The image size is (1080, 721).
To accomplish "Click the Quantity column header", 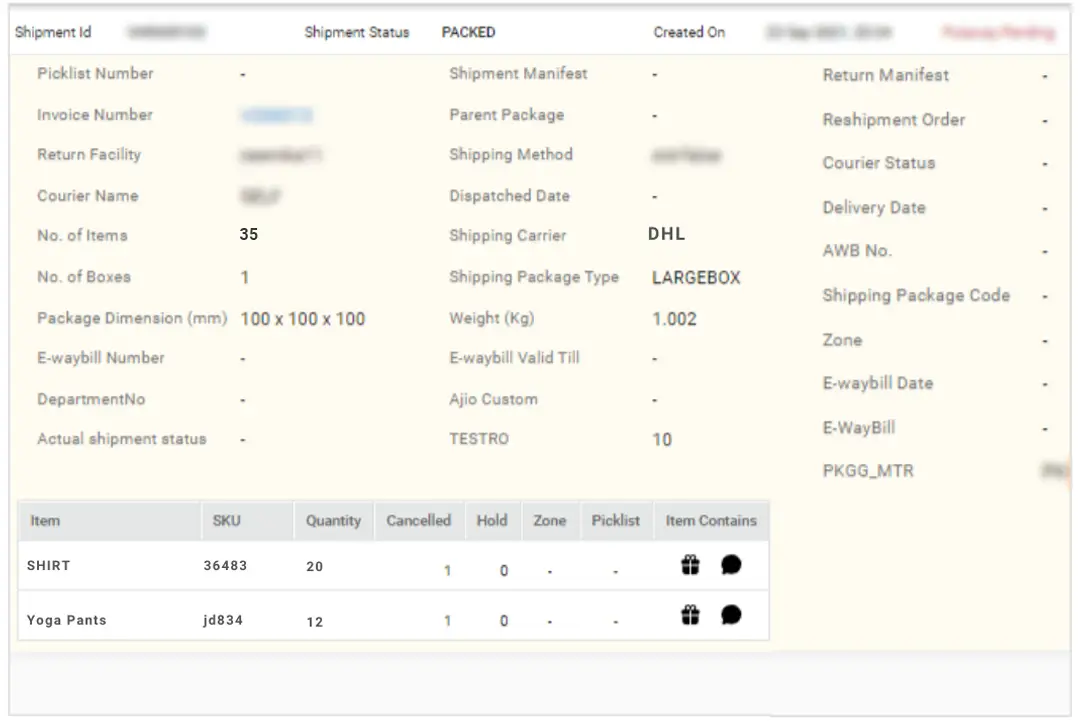I will pos(333,521).
